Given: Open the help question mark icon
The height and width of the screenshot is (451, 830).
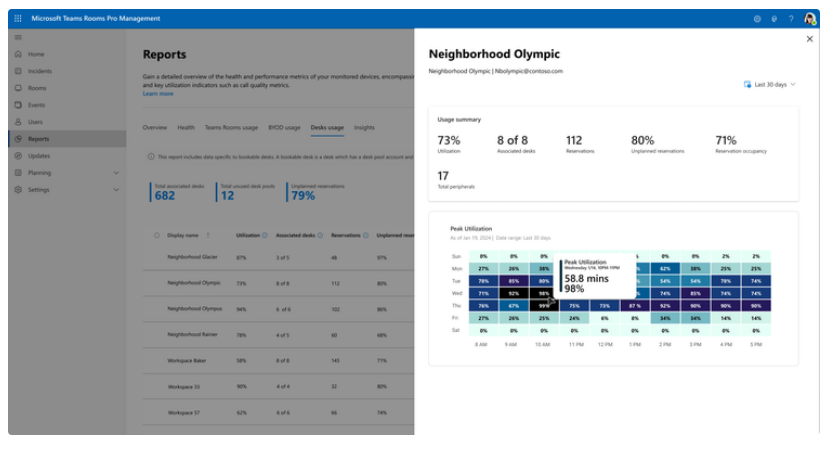Looking at the screenshot, I should pos(791,19).
